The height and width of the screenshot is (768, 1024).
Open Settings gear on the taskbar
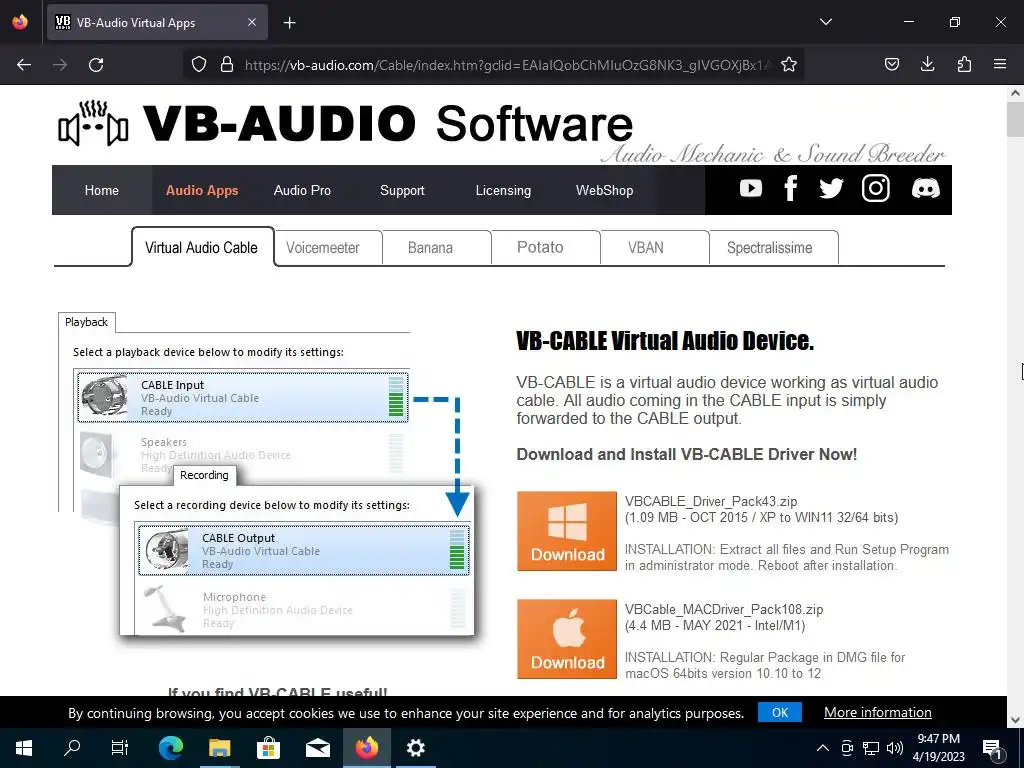(415, 748)
